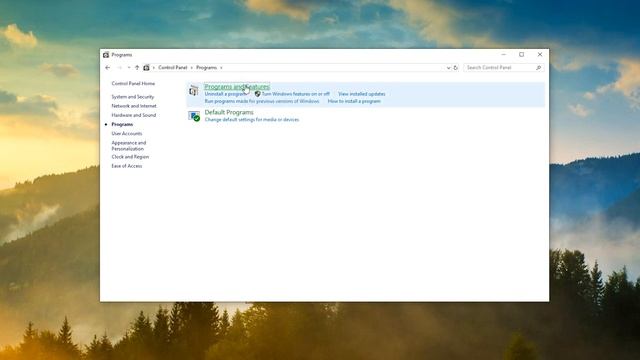Refresh the Control Panel view
The image size is (640, 360).
[456, 68]
